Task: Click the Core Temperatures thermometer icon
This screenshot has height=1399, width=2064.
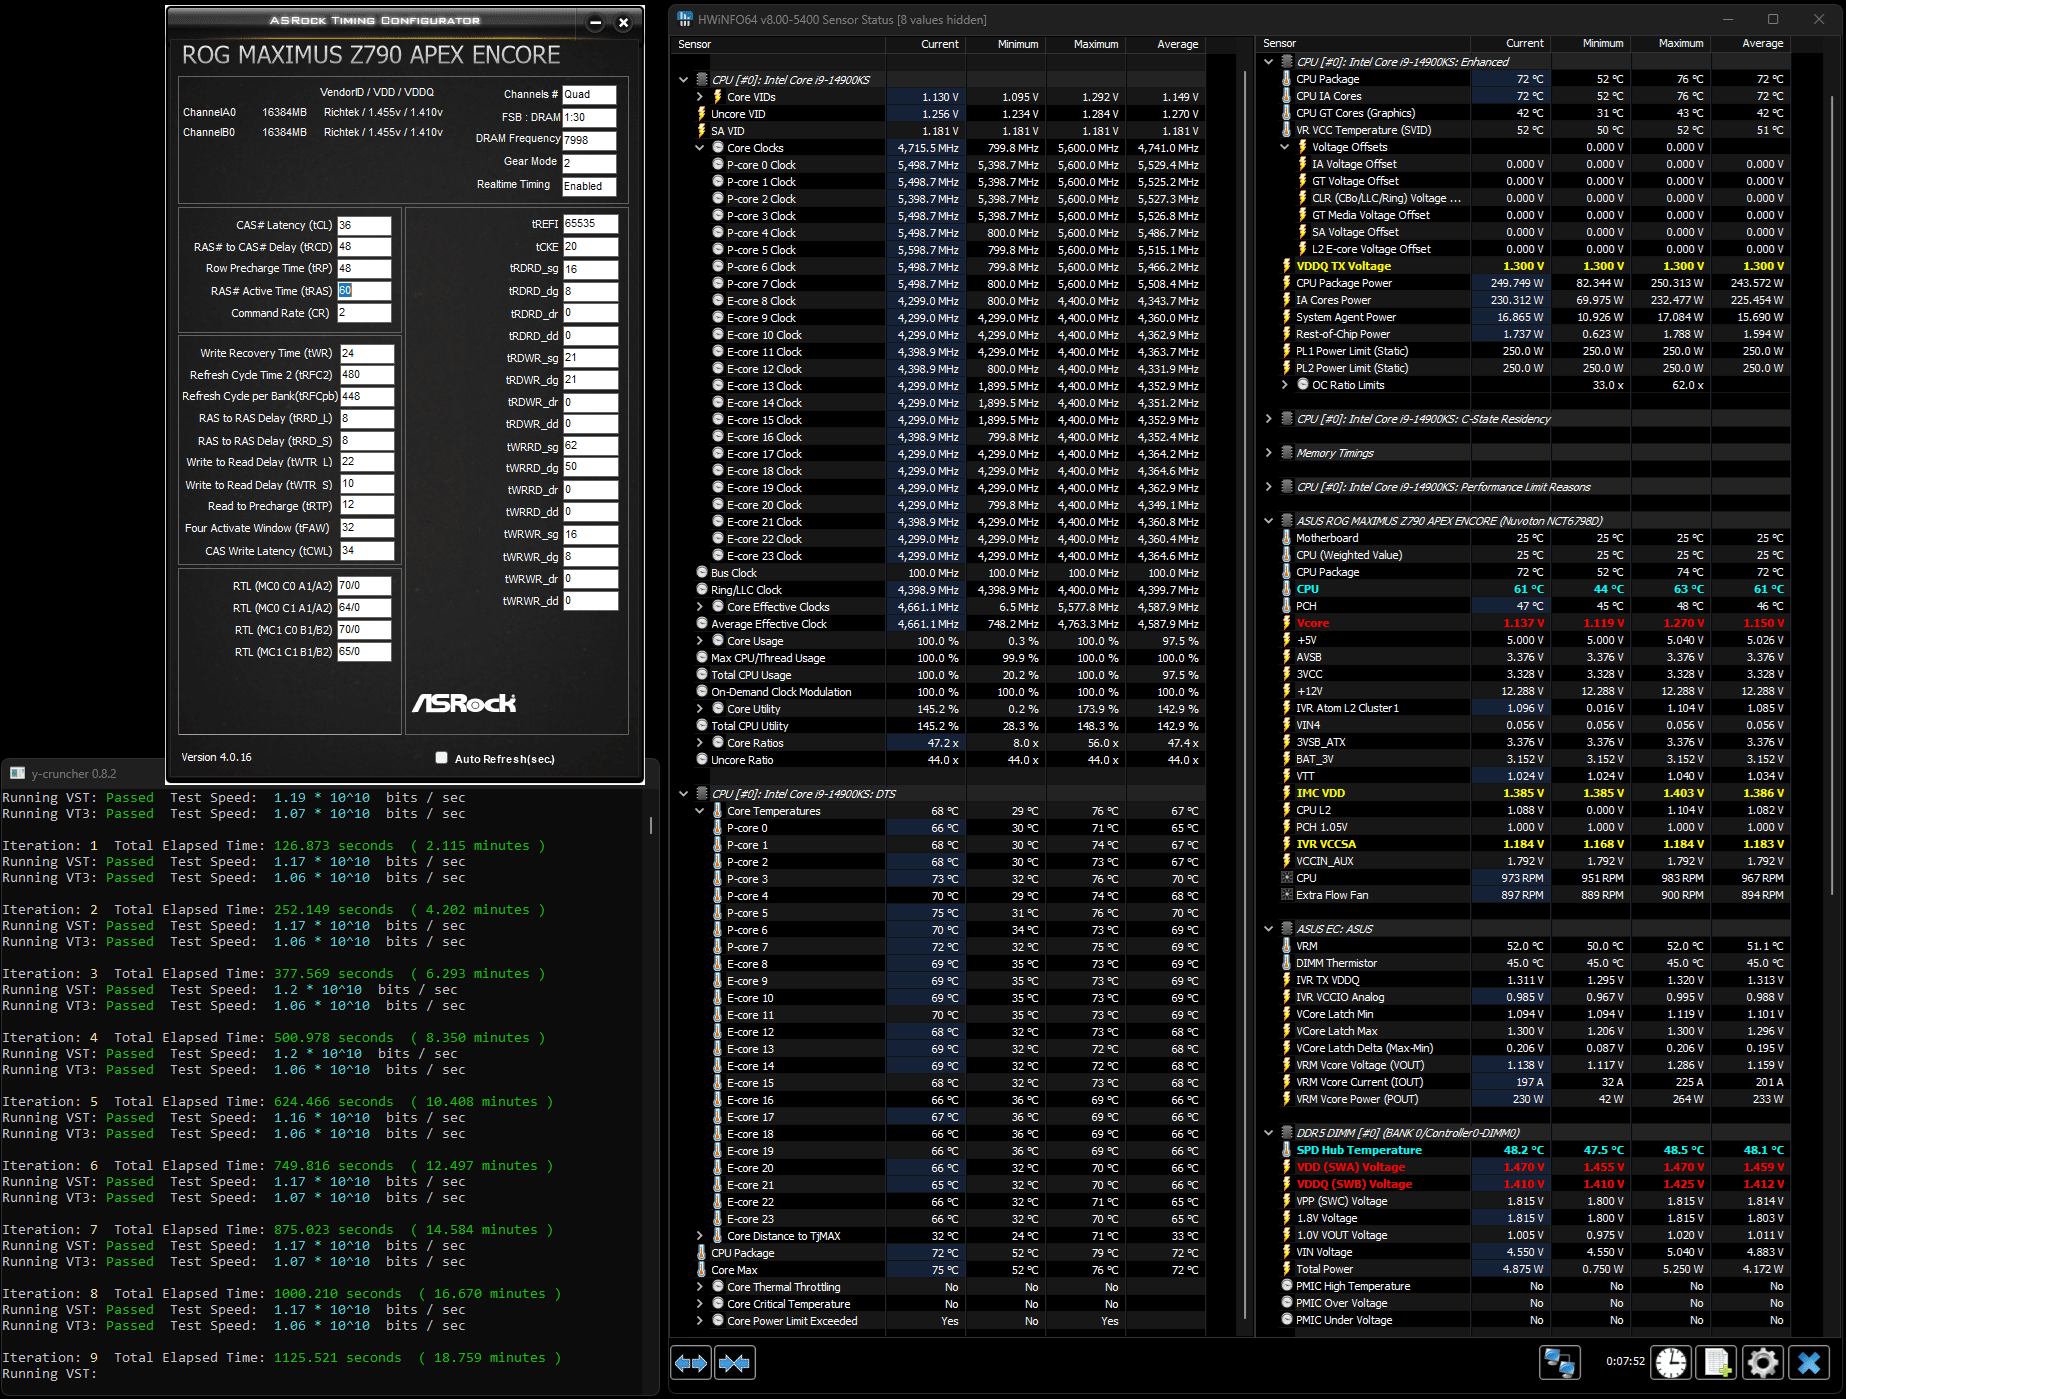Action: [x=718, y=811]
